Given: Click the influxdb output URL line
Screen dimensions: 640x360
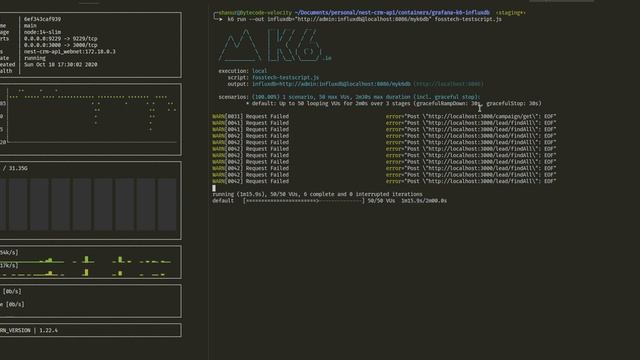Looking at the screenshot, I should (x=367, y=84).
